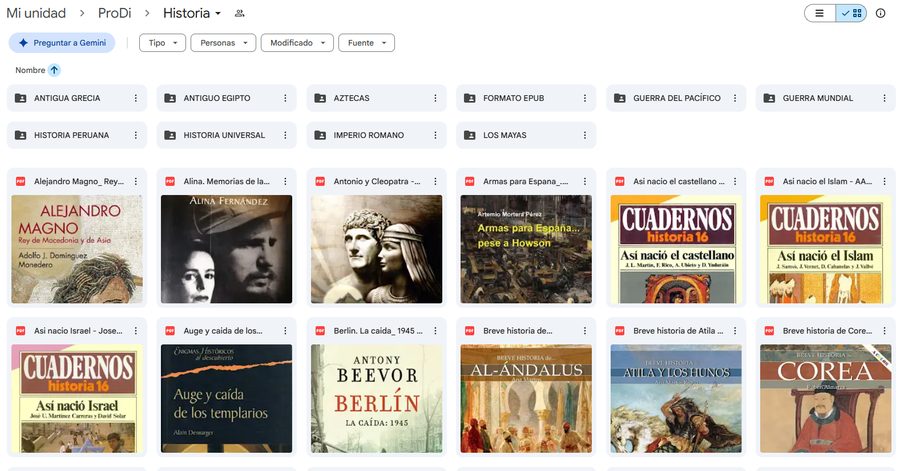Open Alejandro Magno cover thumbnail

77,249
